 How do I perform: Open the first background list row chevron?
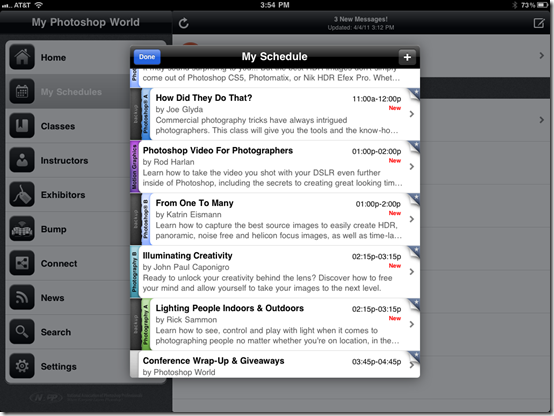pyautogui.click(x=542, y=55)
